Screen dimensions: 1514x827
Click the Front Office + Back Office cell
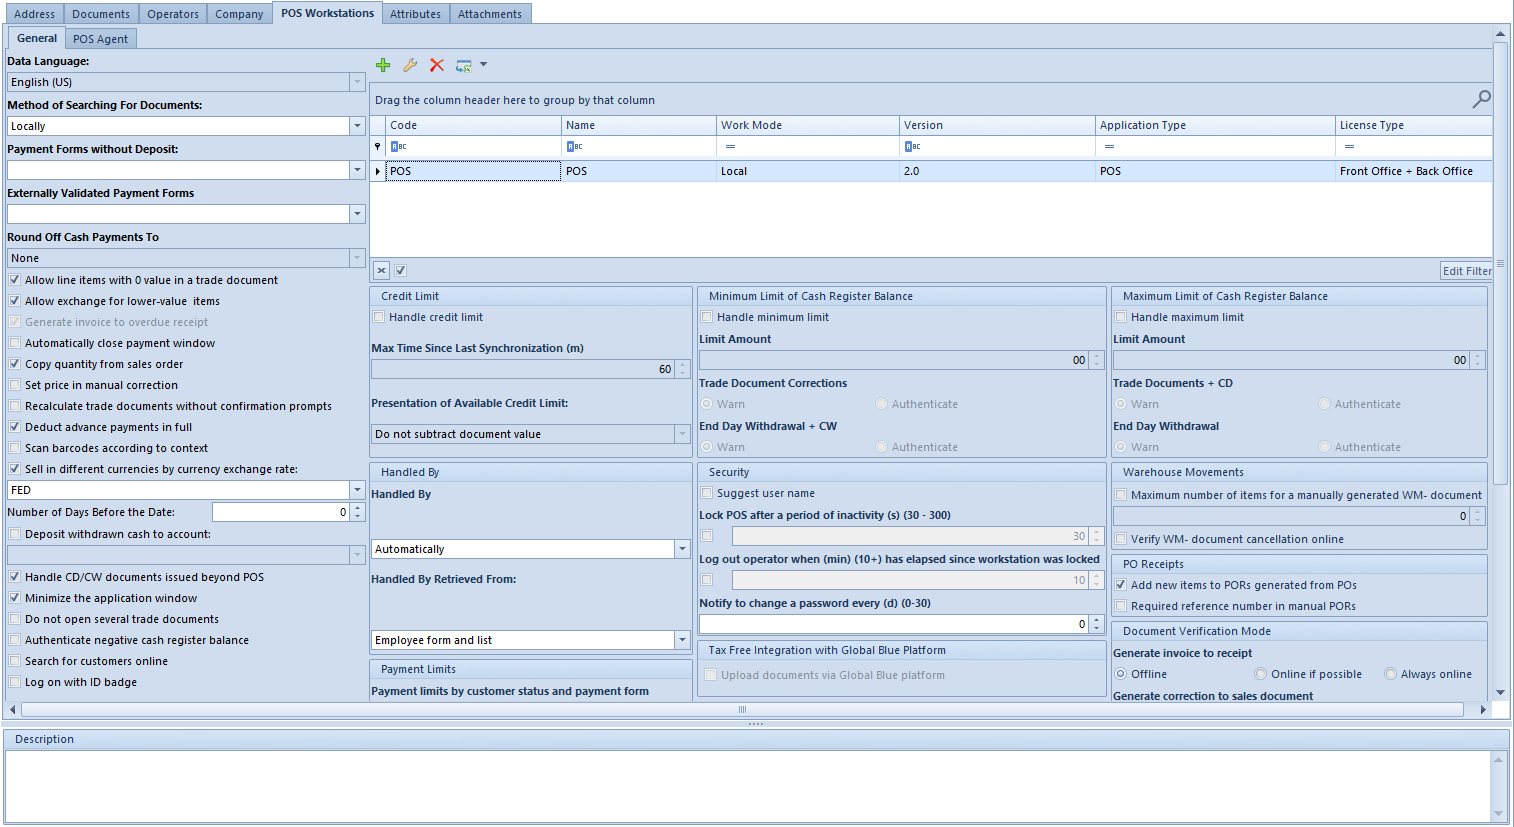1413,171
